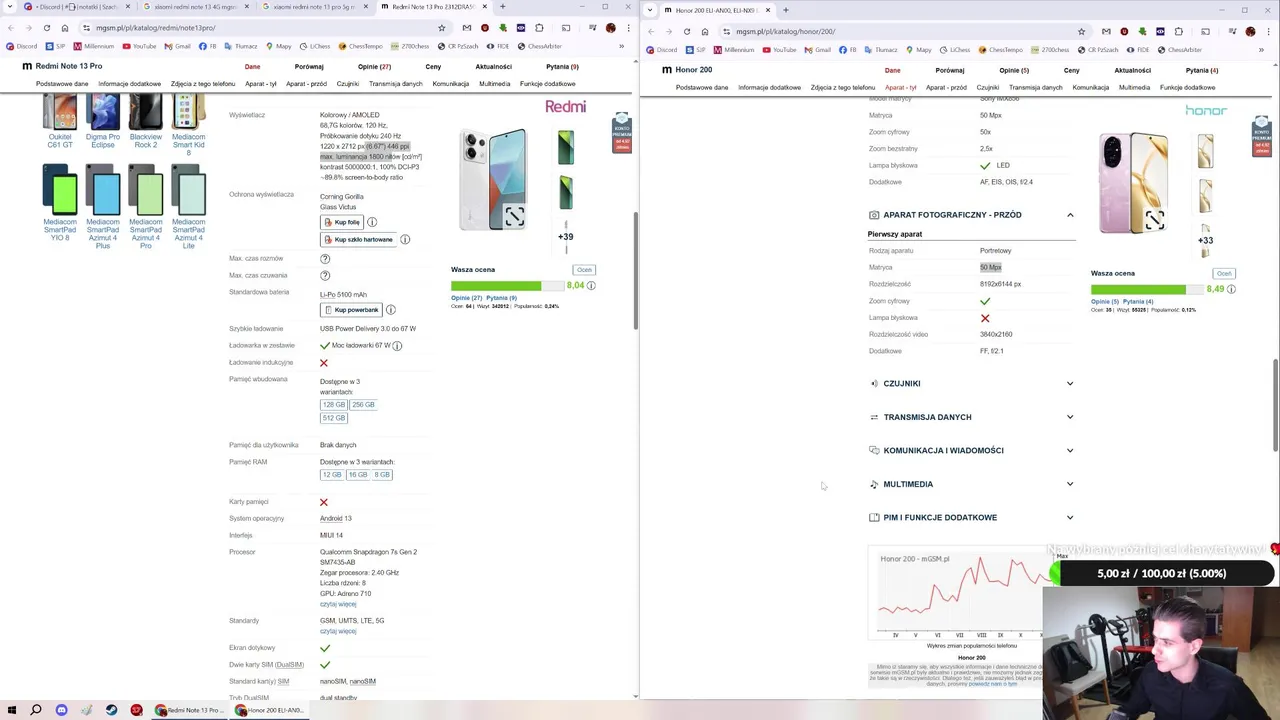
Task: Bookmark the Redmi page with star icon
Action: [x=441, y=28]
